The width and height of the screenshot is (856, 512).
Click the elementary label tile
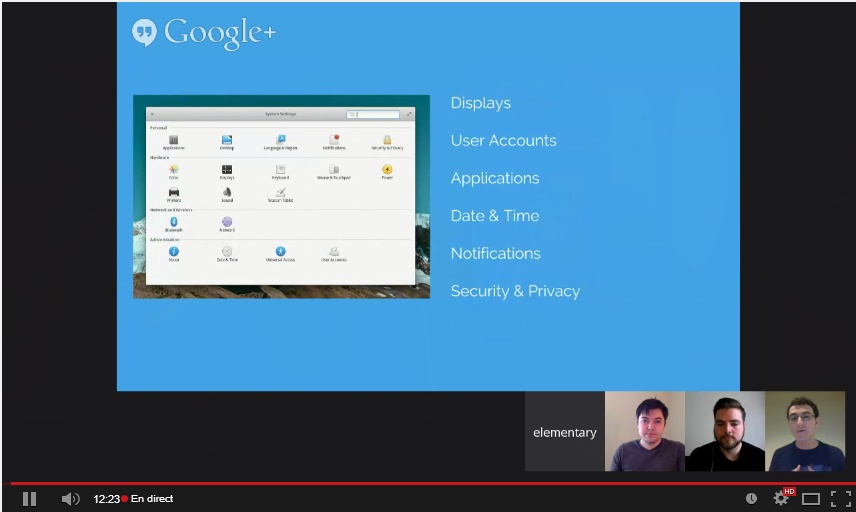[x=565, y=431]
